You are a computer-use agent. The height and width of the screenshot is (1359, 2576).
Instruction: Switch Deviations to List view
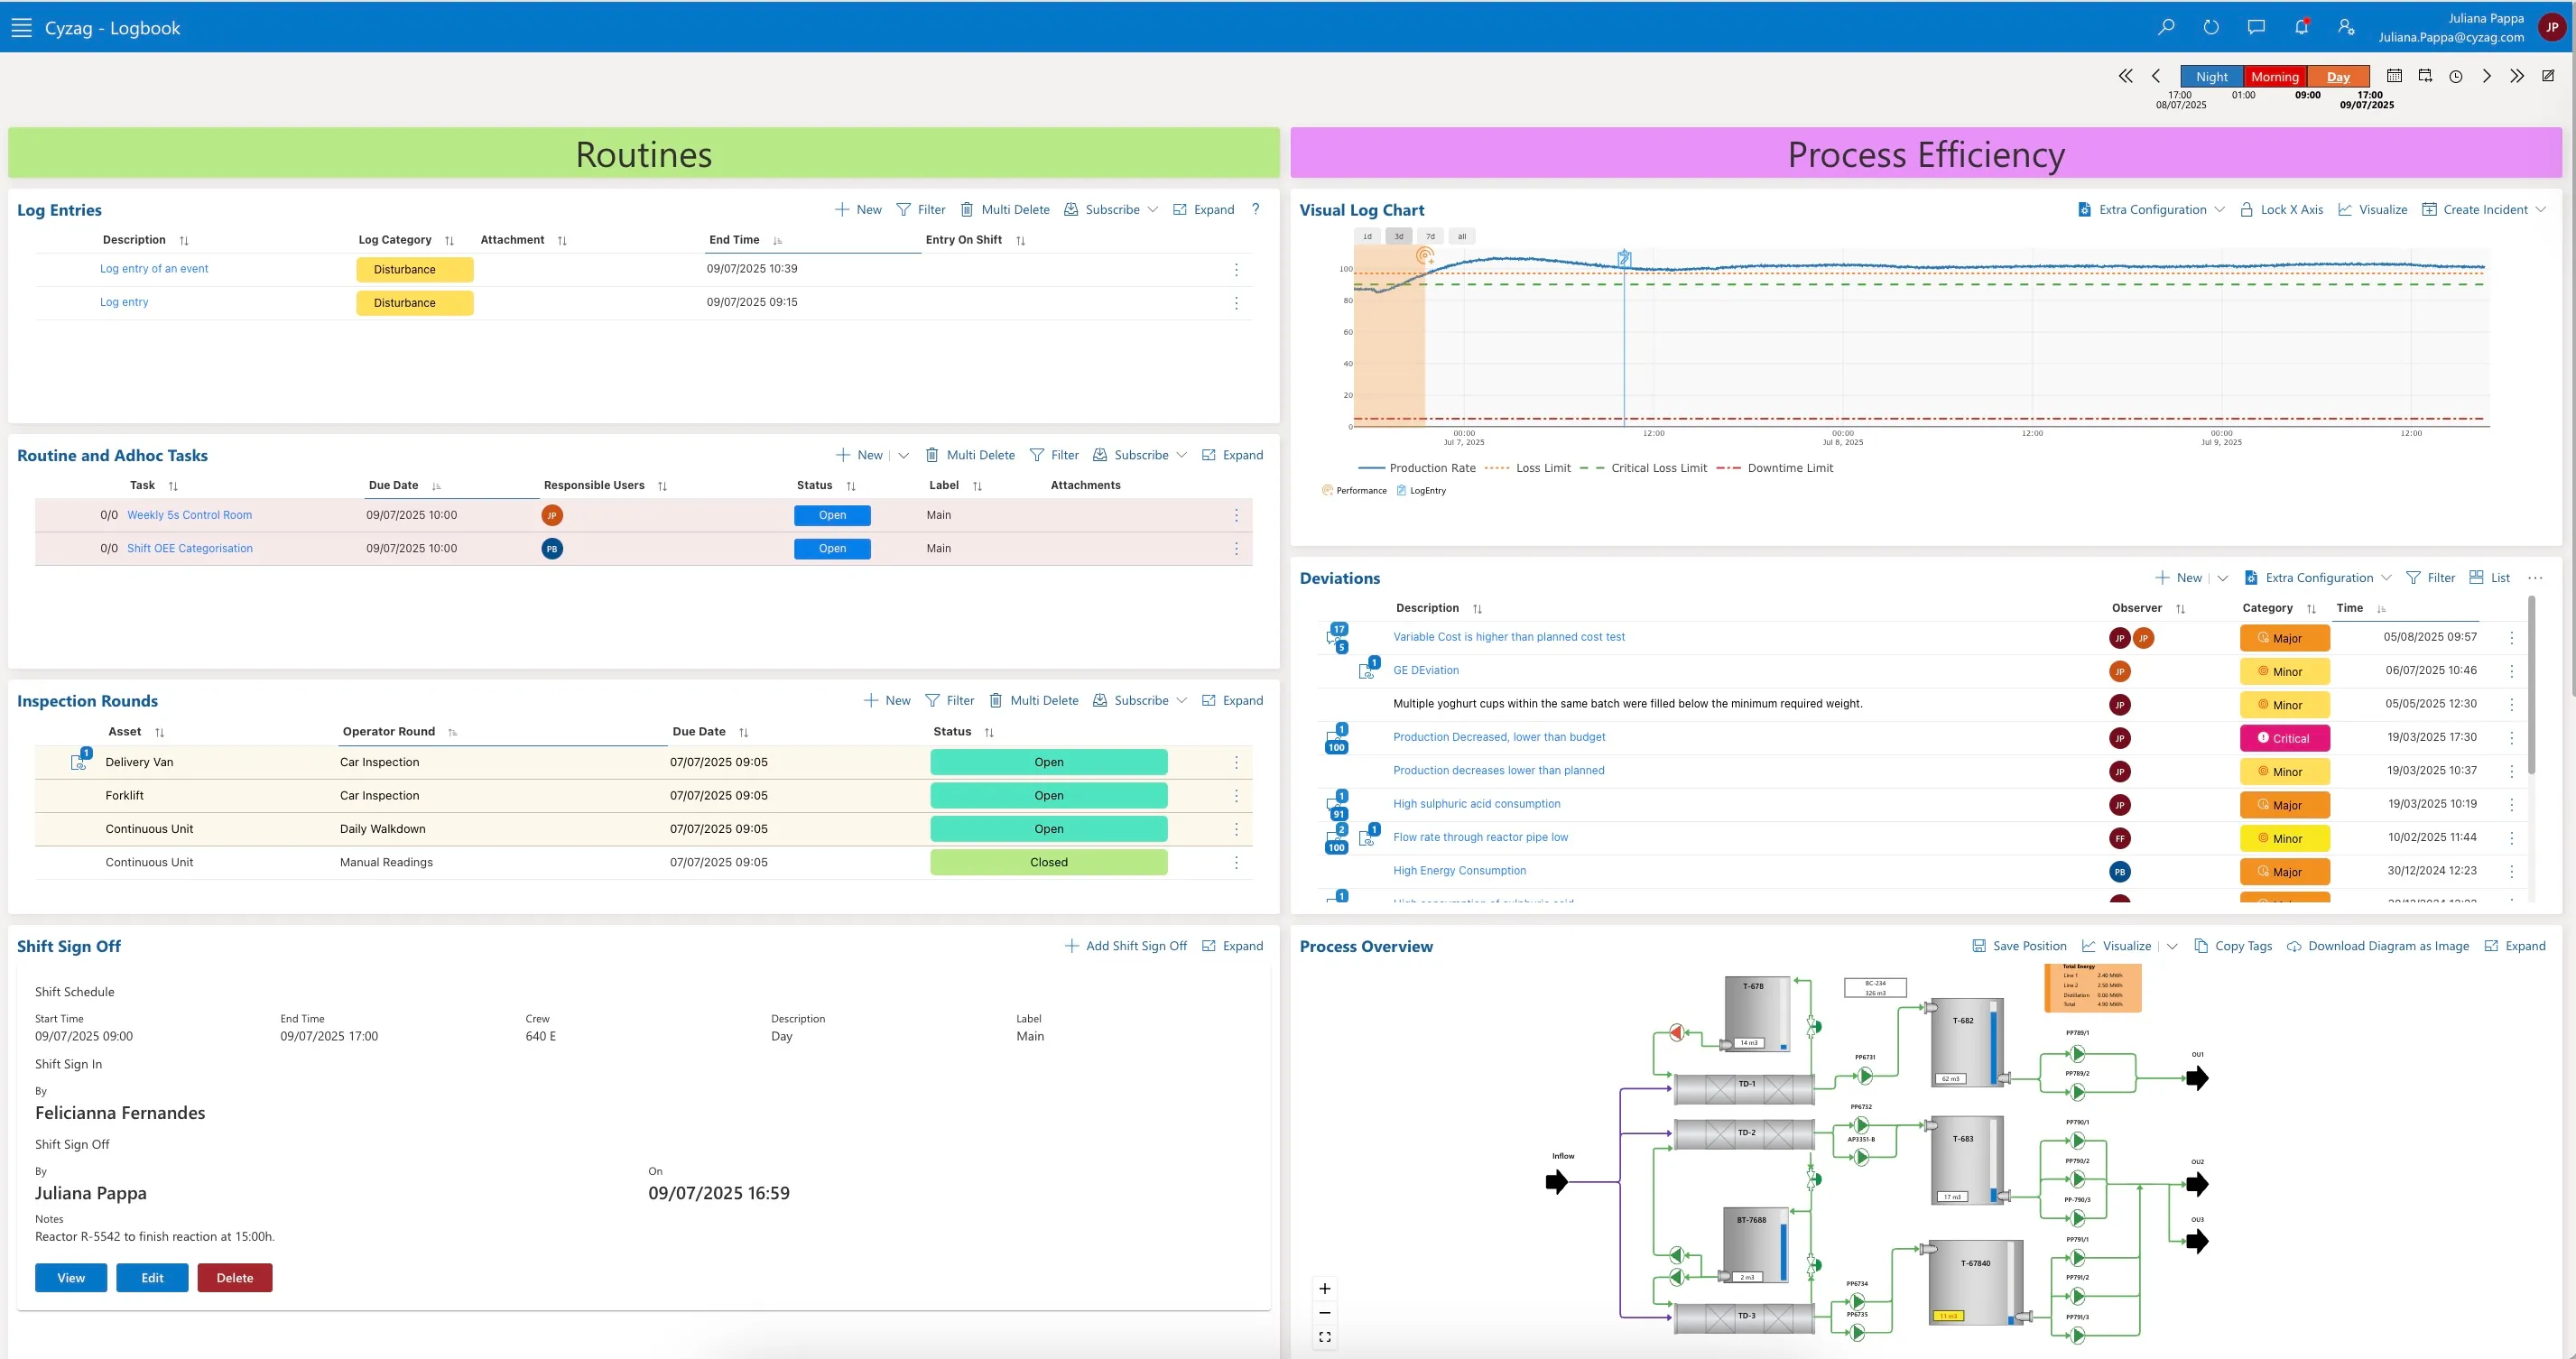click(x=2489, y=577)
